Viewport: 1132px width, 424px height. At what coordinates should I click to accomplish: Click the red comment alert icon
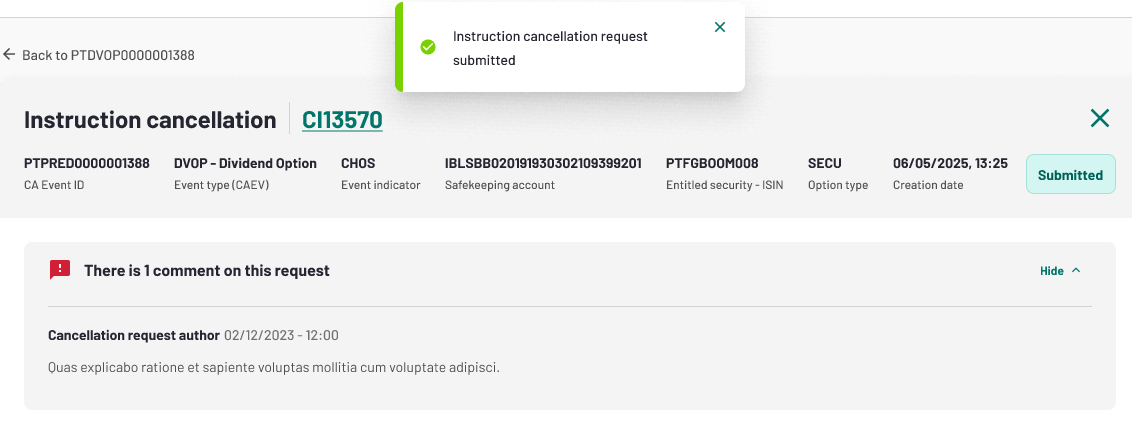tap(60, 270)
